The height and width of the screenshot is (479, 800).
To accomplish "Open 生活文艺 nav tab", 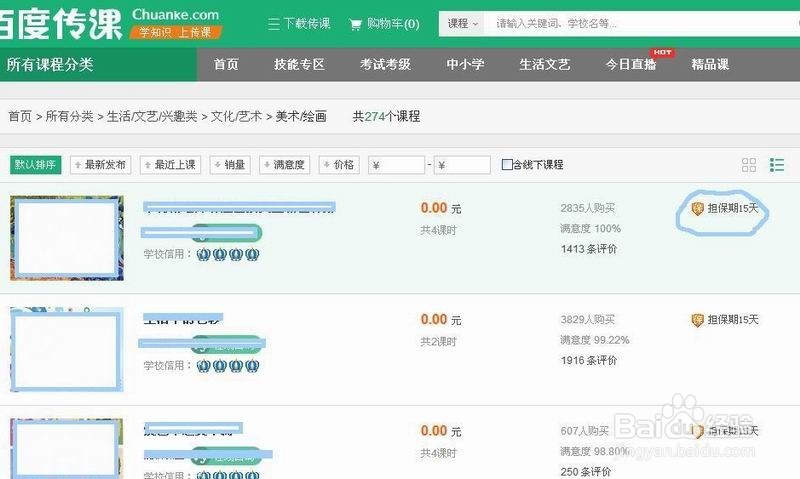I will 544,64.
